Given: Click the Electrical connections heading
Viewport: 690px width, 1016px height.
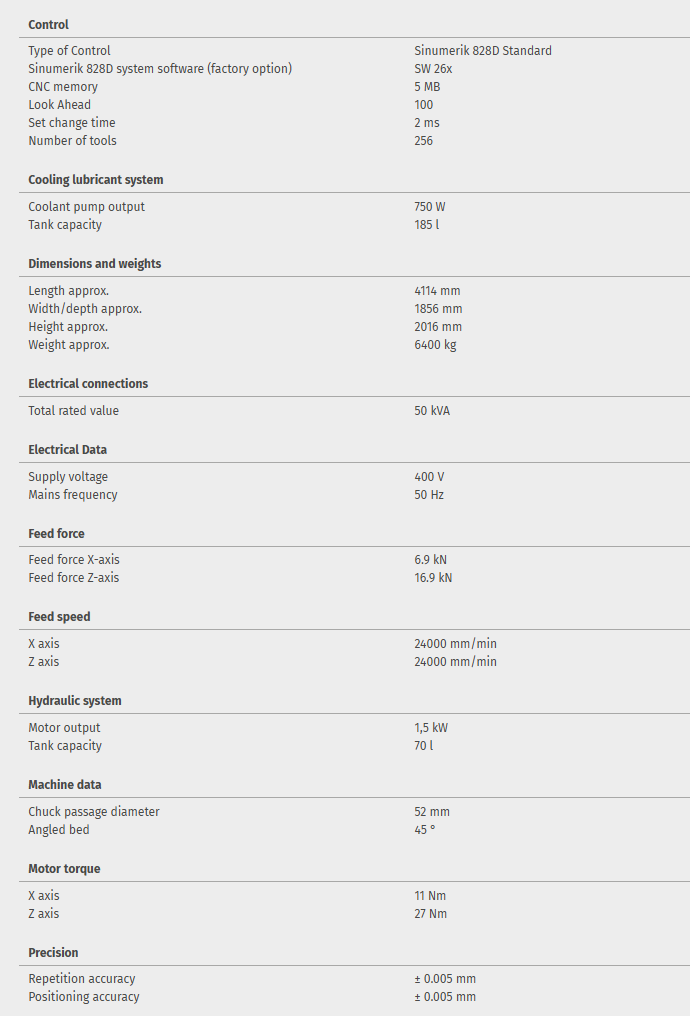Looking at the screenshot, I should [x=88, y=384].
